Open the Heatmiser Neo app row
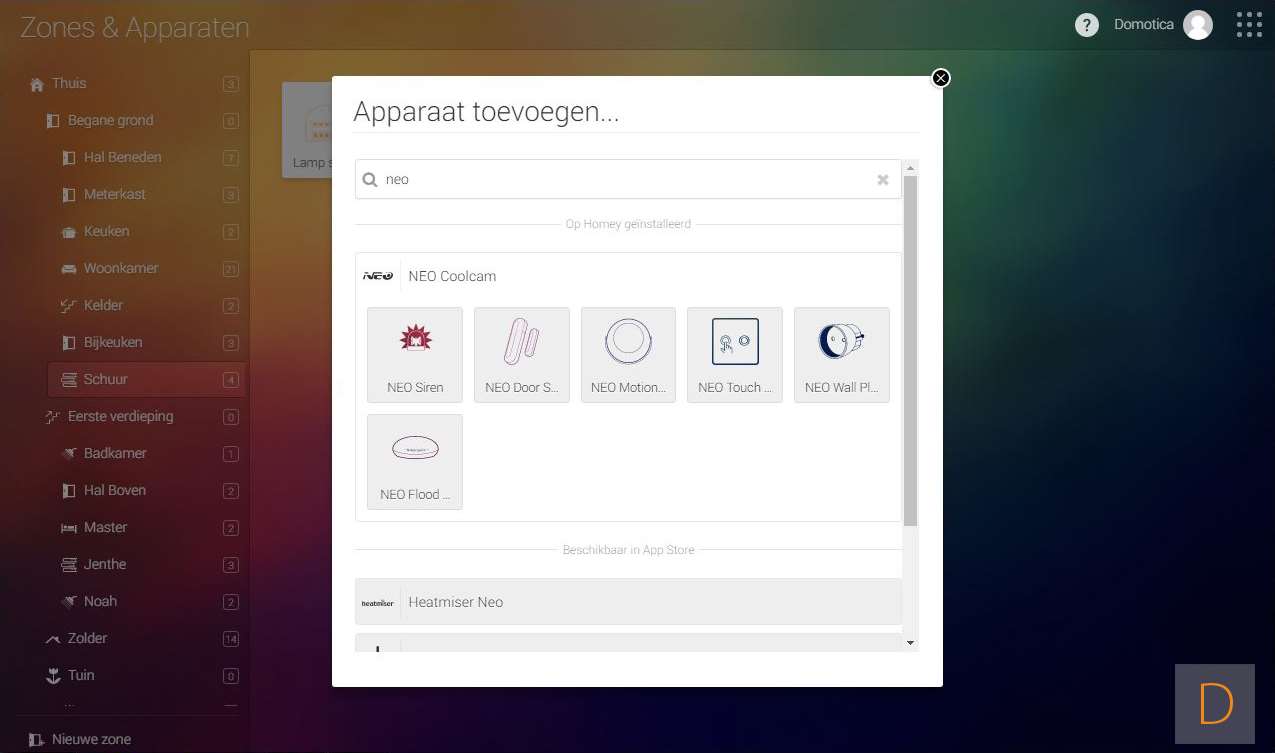 tap(628, 602)
